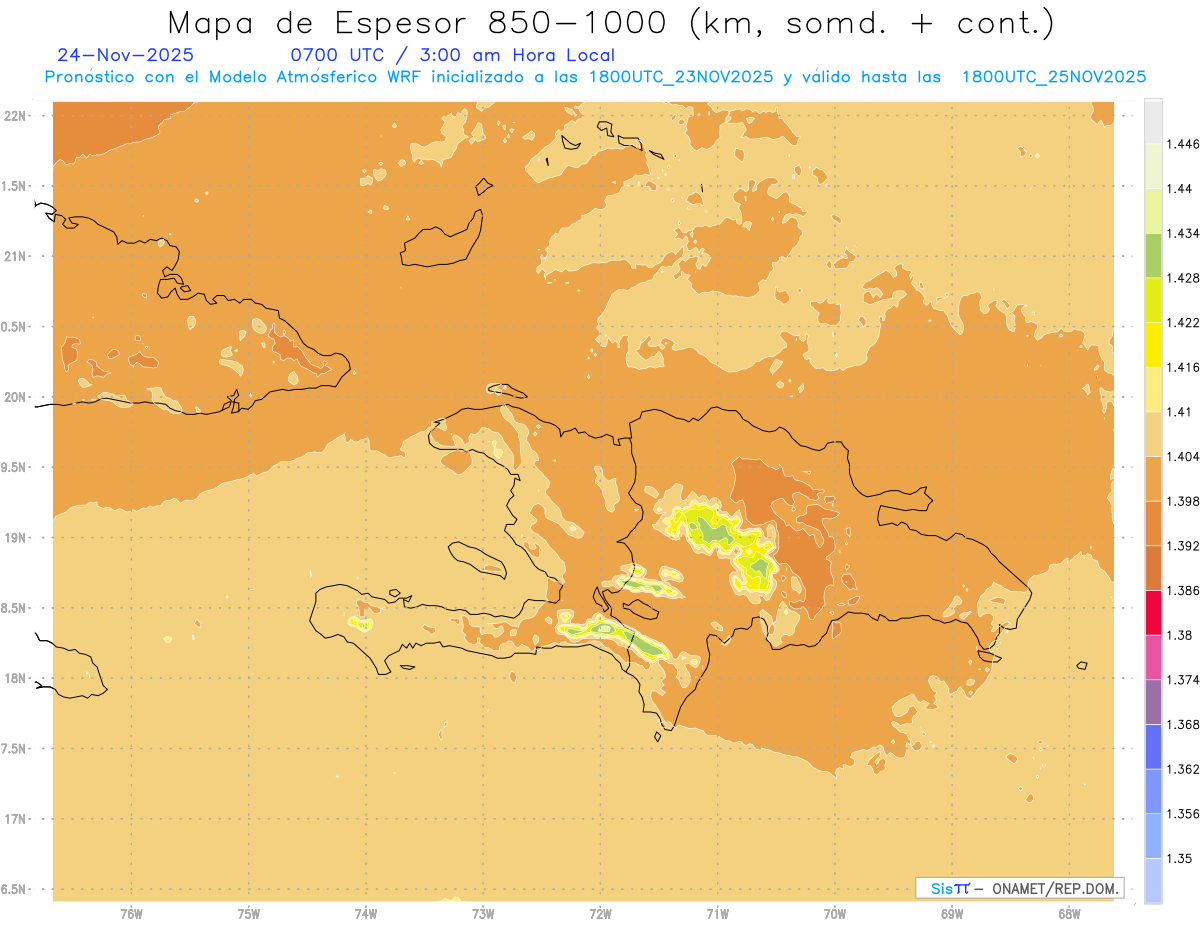Click the colorbar value '1.416'
The image size is (1200, 927).
coord(1183,367)
